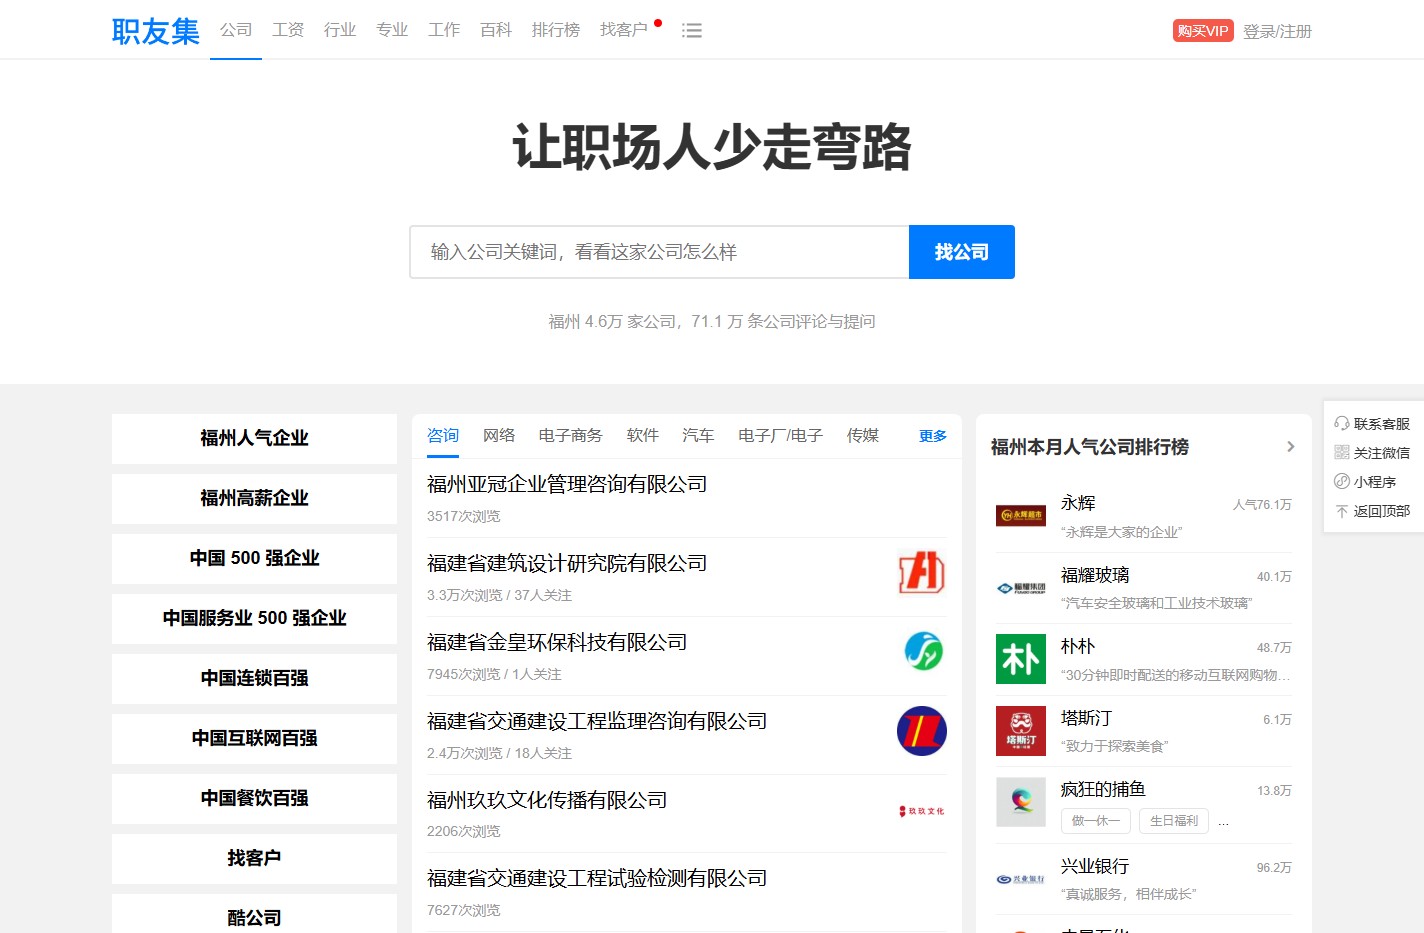Select the 电子商务 industry tab

pos(571,436)
